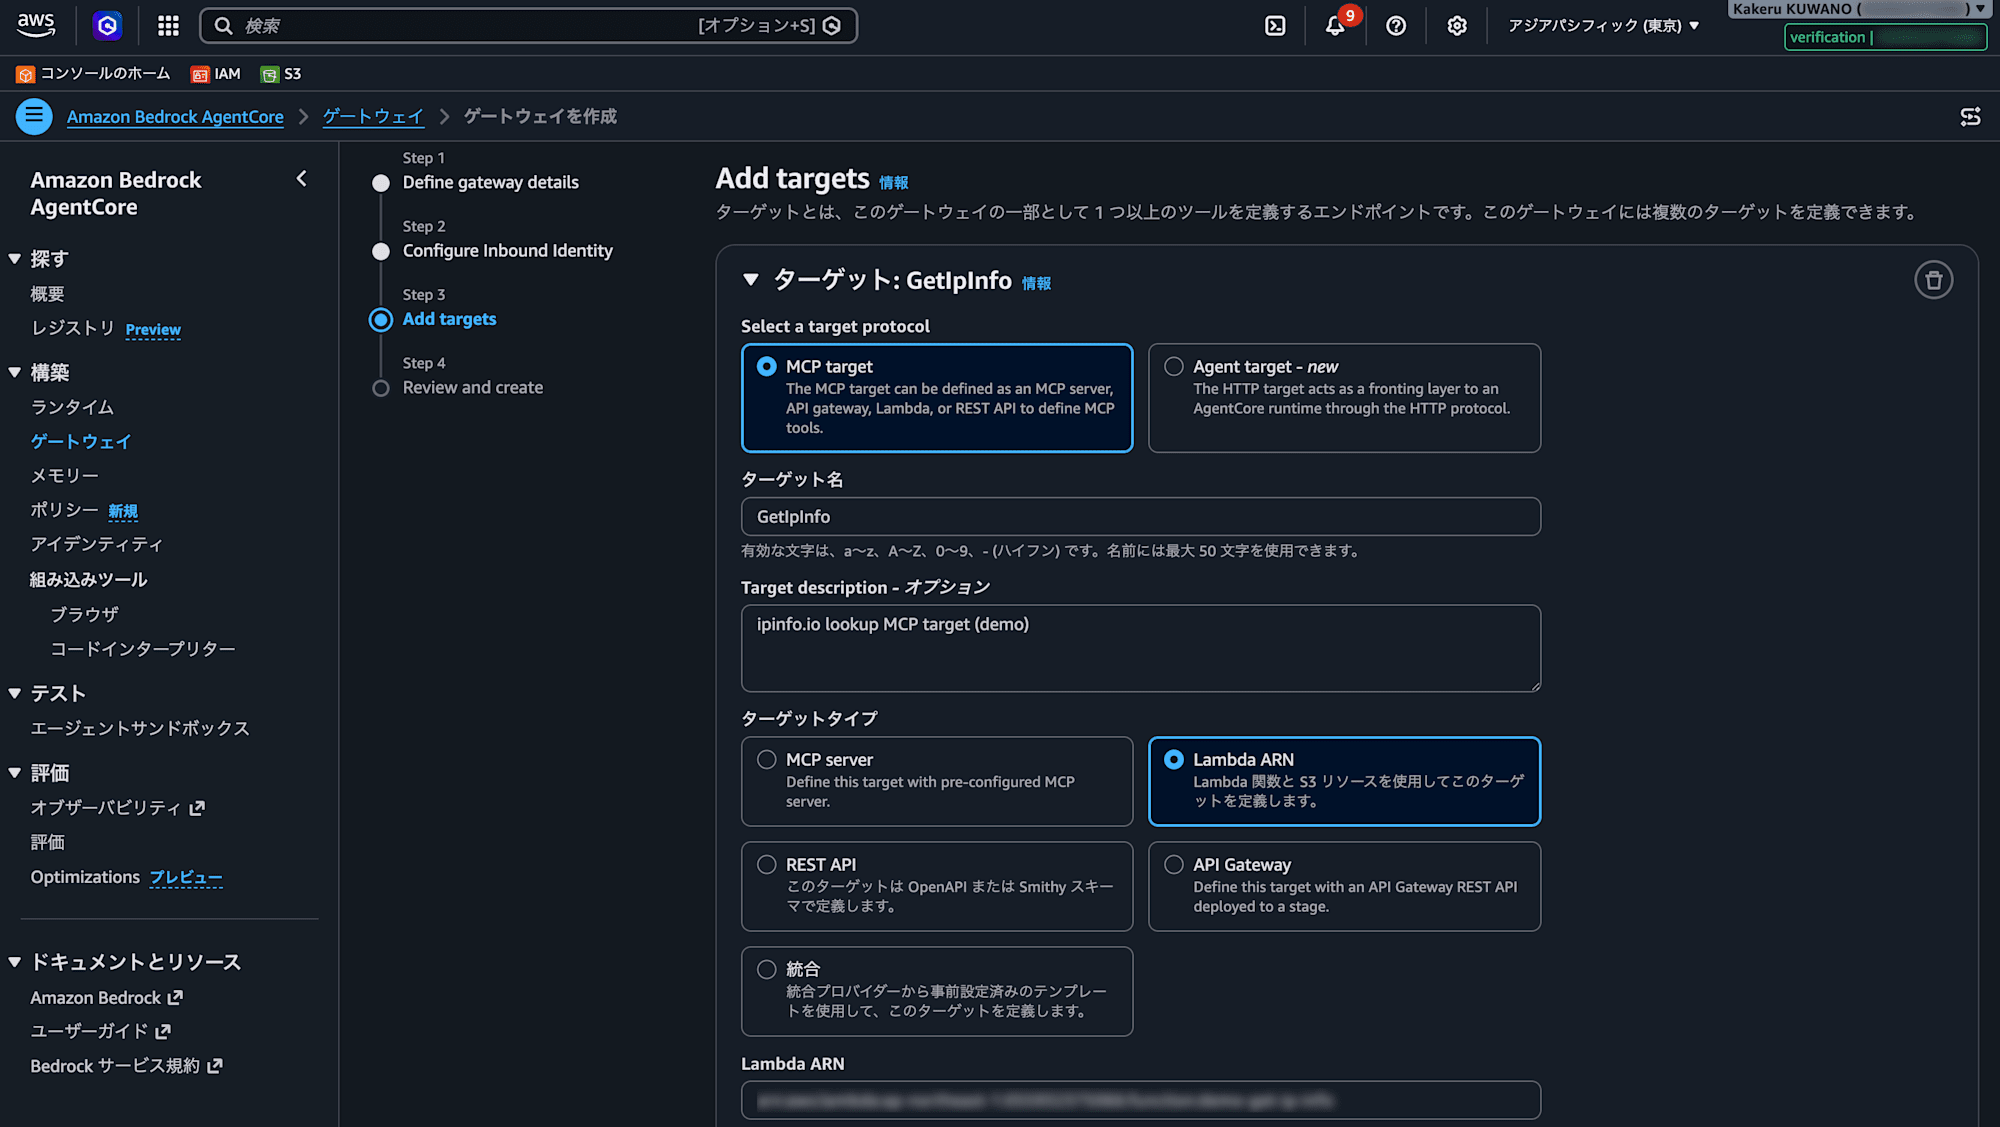This screenshot has width=2000, height=1127.
Task: Choose 統合 target type
Action: click(937, 991)
